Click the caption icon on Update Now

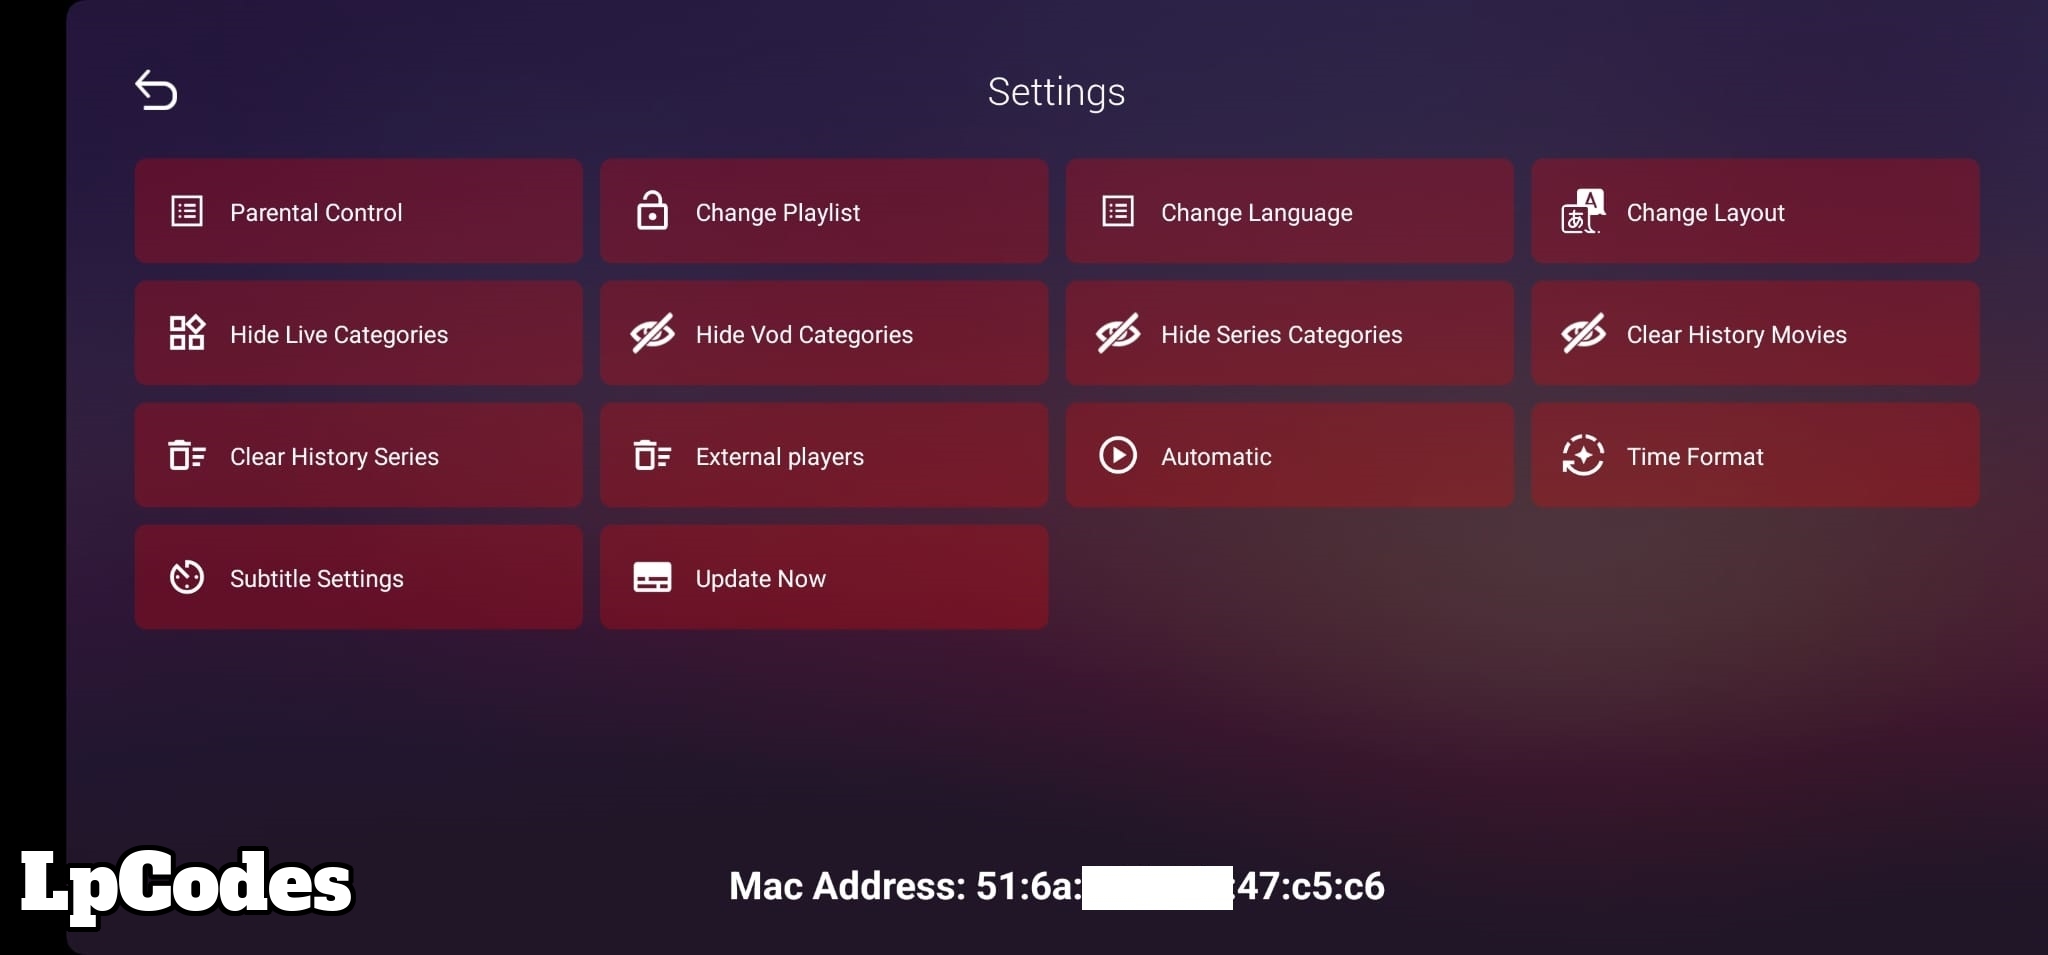click(653, 577)
